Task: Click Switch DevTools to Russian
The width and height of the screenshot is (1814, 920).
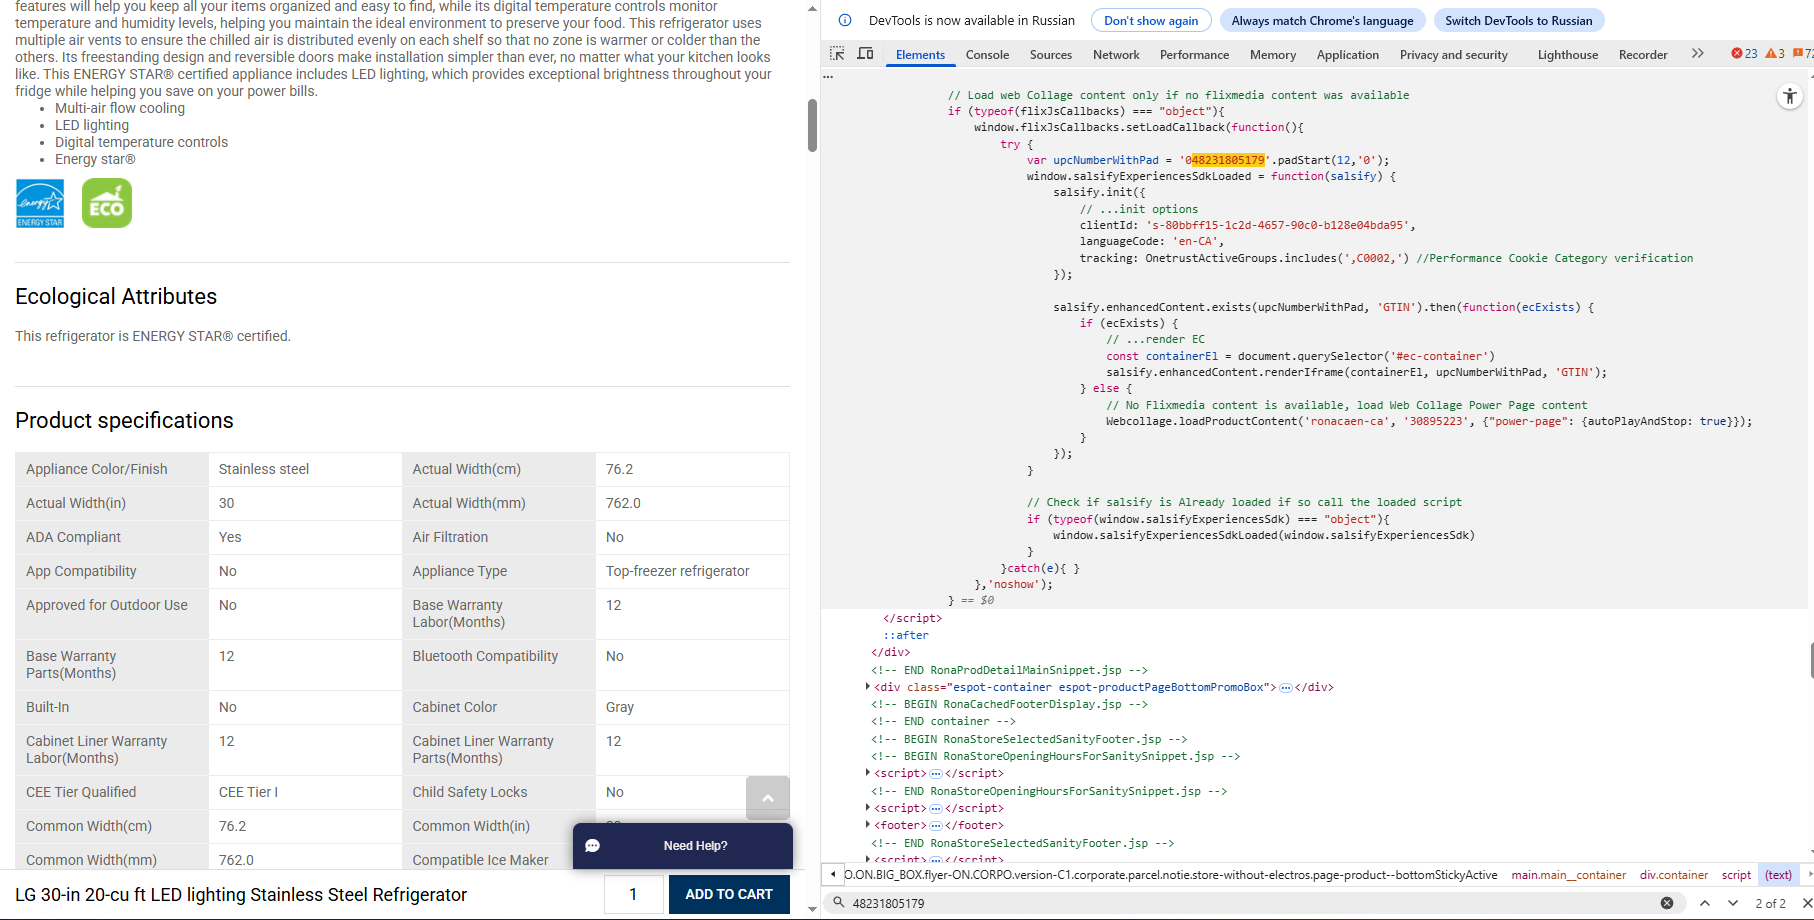Action: [1518, 20]
